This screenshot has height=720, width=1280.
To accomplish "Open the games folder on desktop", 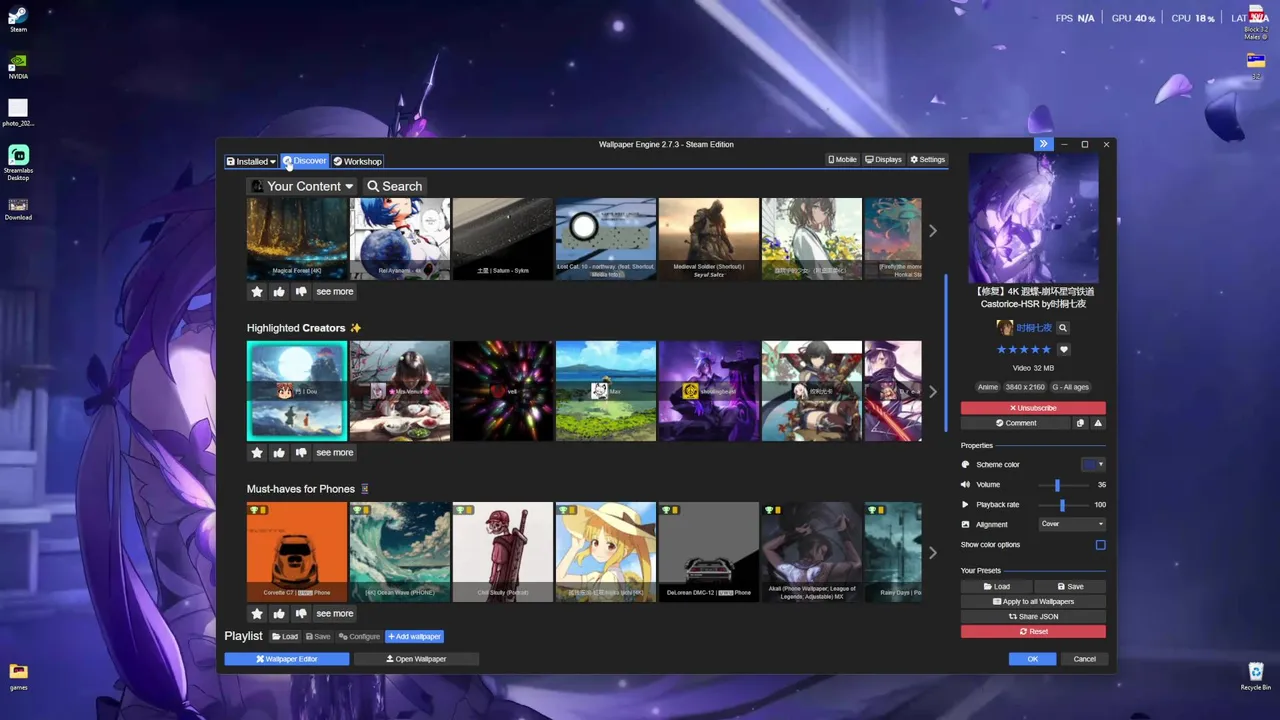I will pos(18,676).
